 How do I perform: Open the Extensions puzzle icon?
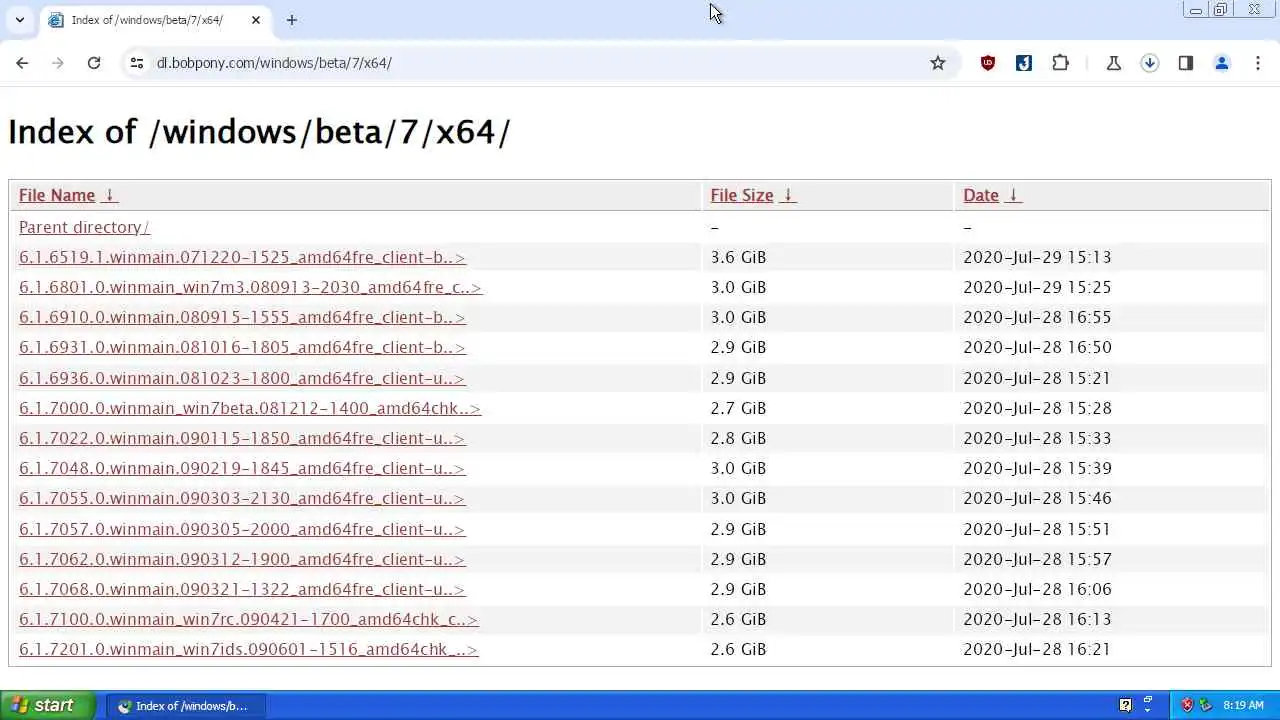1061,63
